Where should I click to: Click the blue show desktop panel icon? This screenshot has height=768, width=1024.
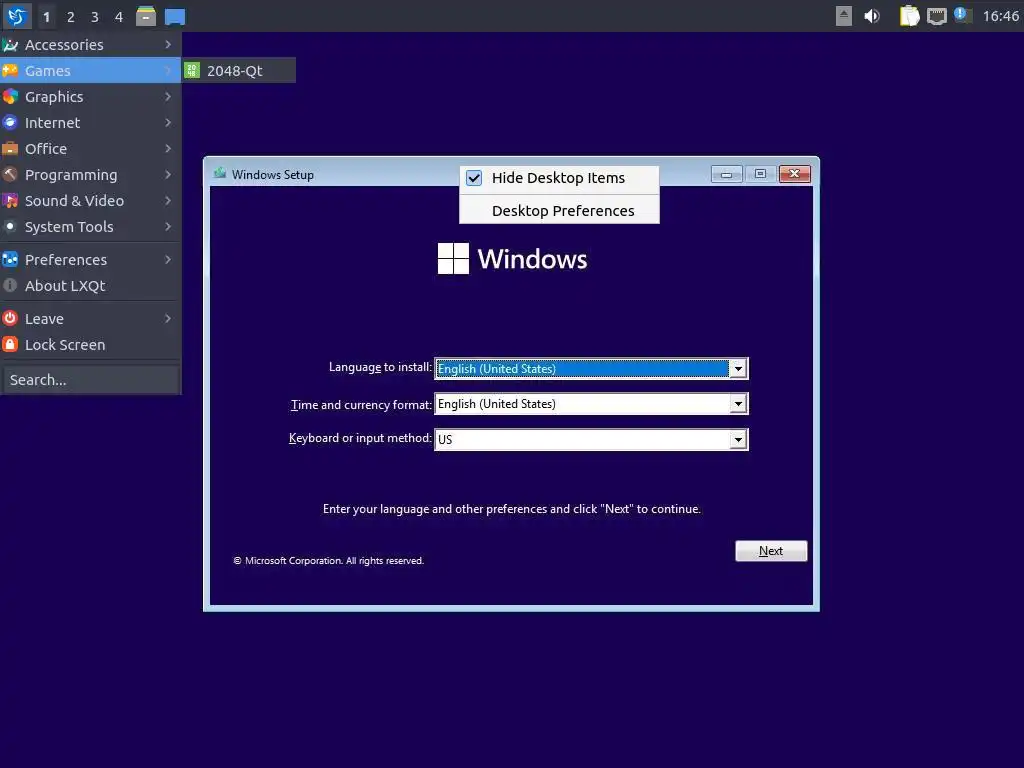(x=175, y=16)
